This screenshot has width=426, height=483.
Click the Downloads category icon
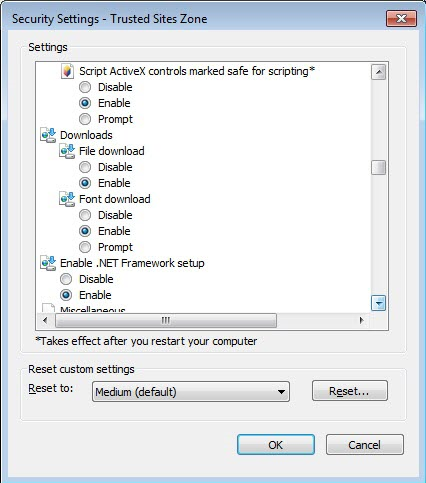(48, 135)
